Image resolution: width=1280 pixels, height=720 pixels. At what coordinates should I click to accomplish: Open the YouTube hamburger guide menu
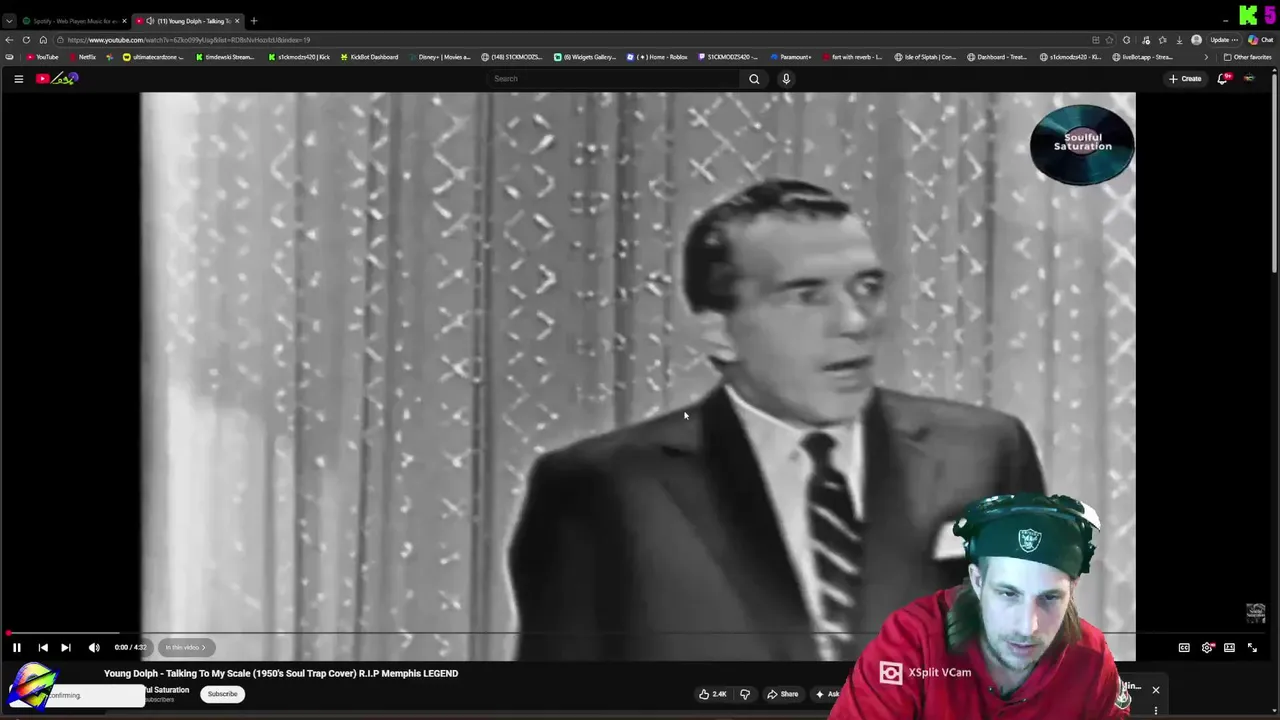[x=18, y=79]
